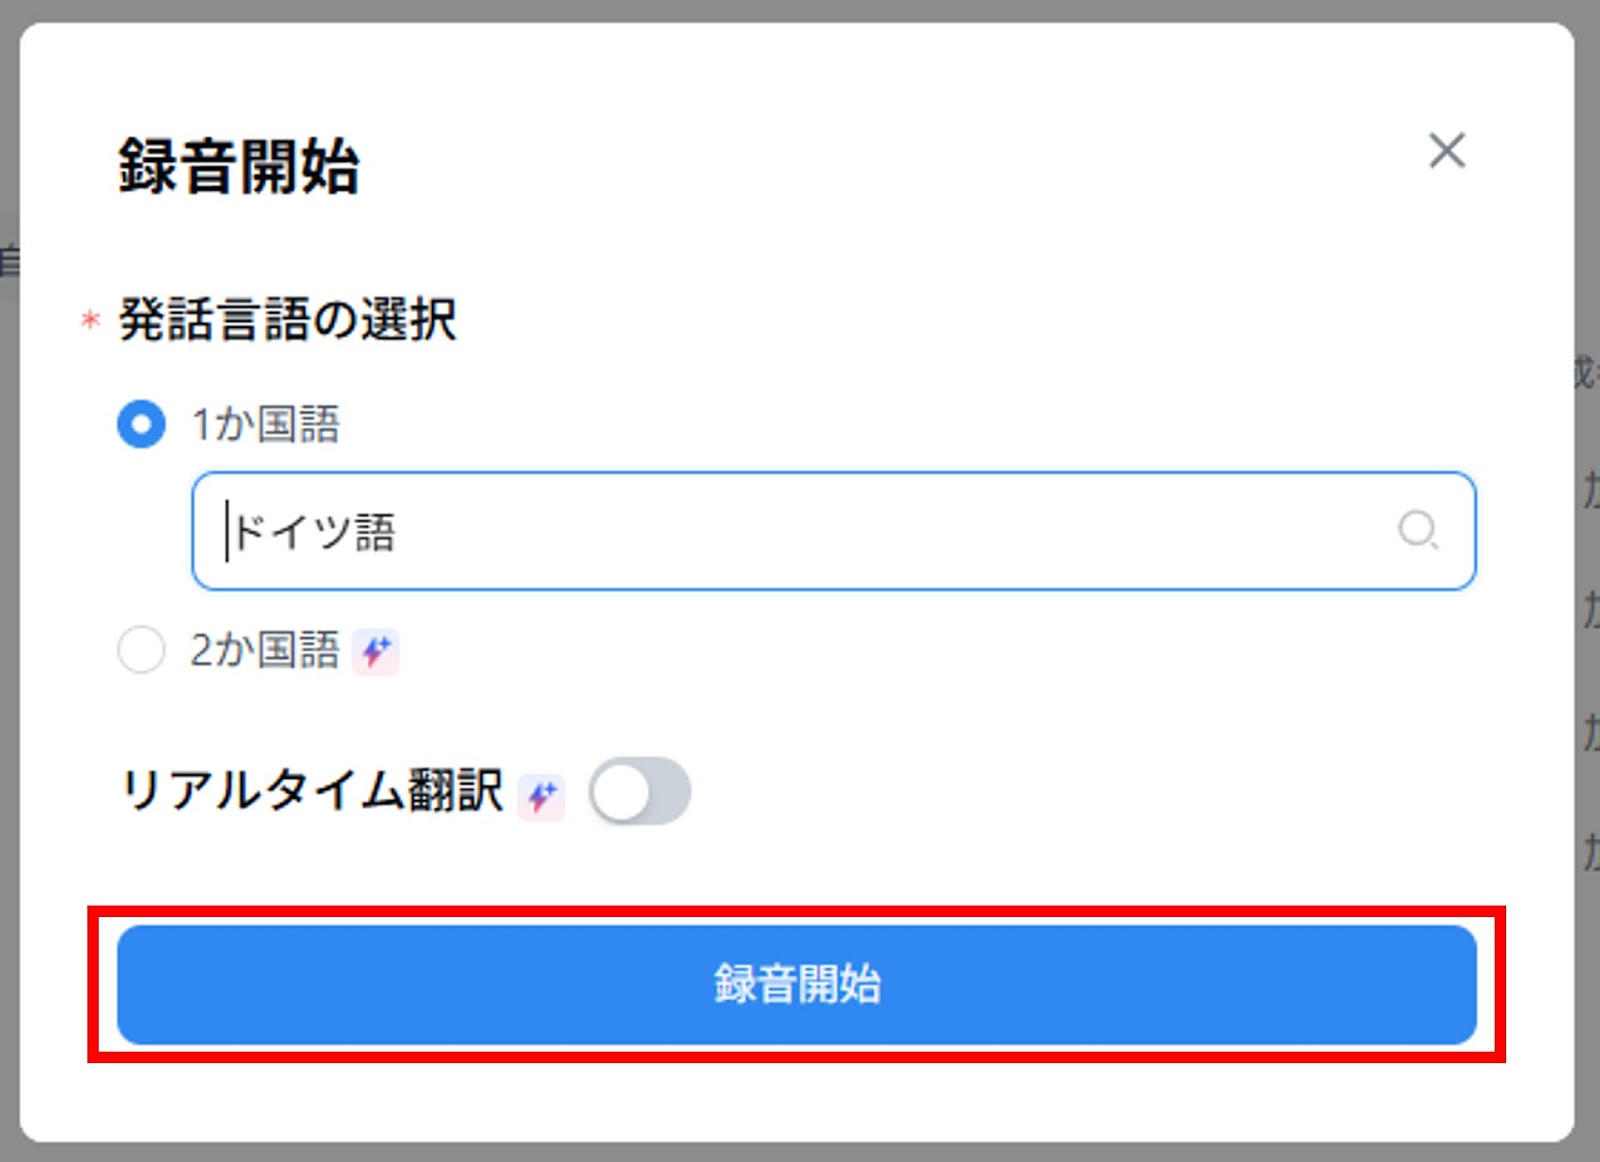Click the partial character at left edge
This screenshot has height=1162, width=1600.
pos(9,260)
